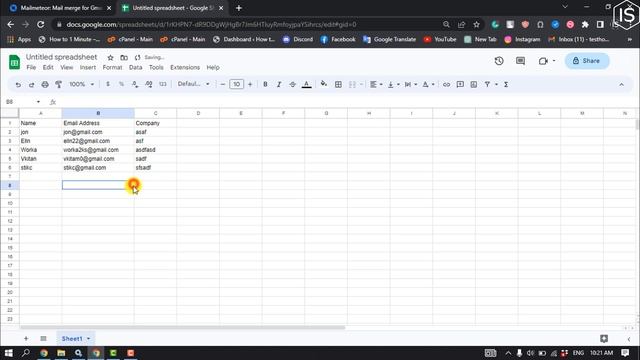Open the Insert menu
Screen dimensions: 640x360
(x=88, y=67)
